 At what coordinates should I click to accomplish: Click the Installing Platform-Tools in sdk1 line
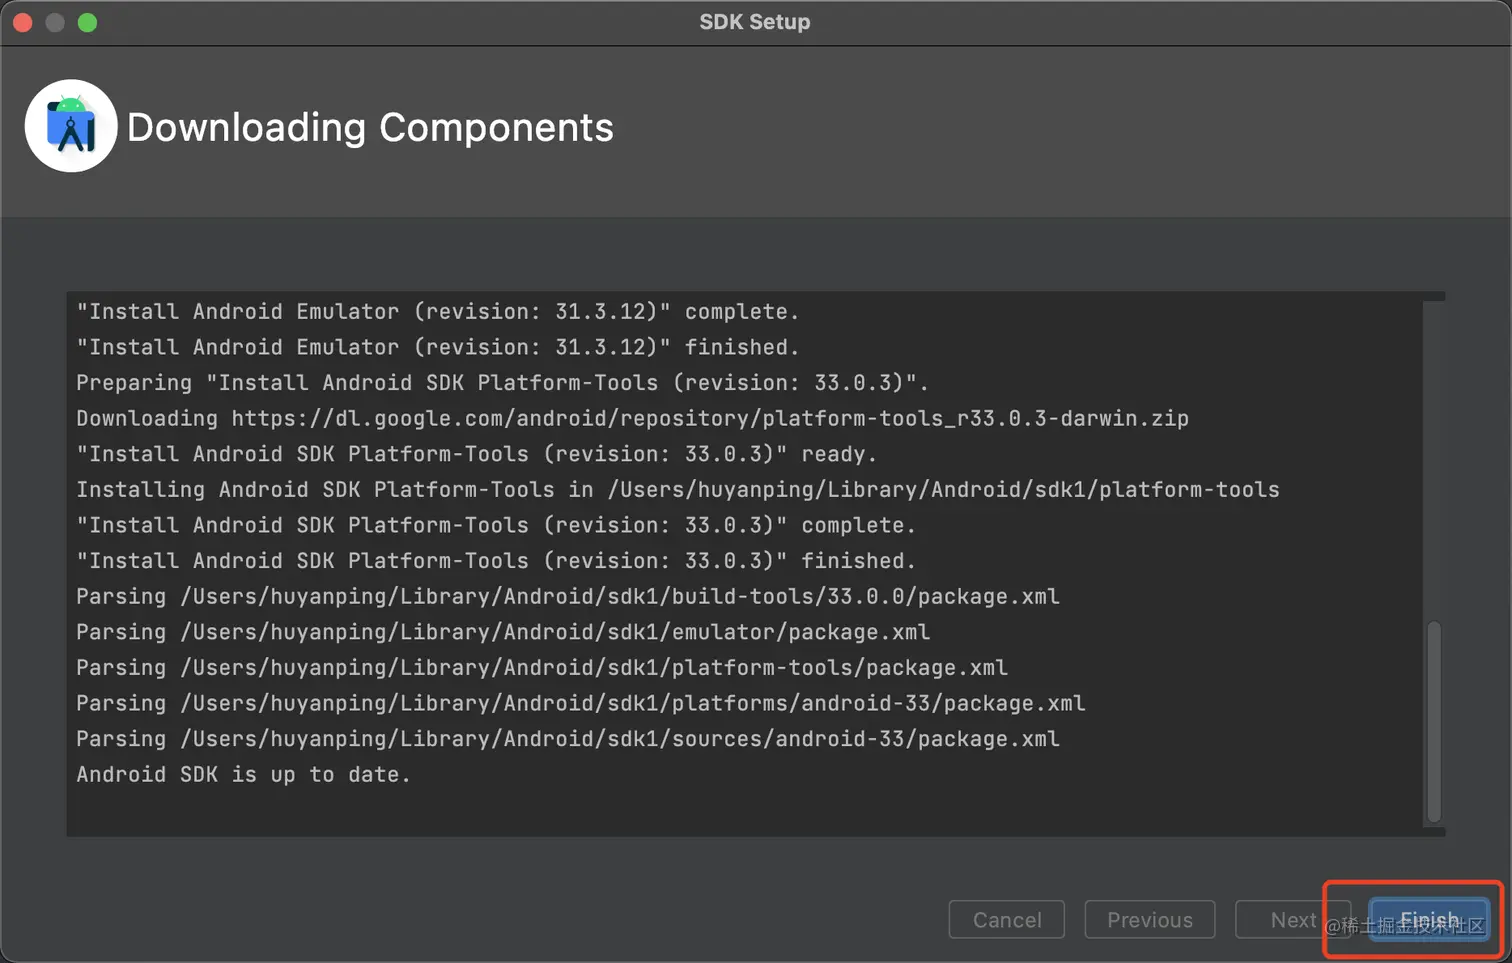pyautogui.click(x=677, y=490)
